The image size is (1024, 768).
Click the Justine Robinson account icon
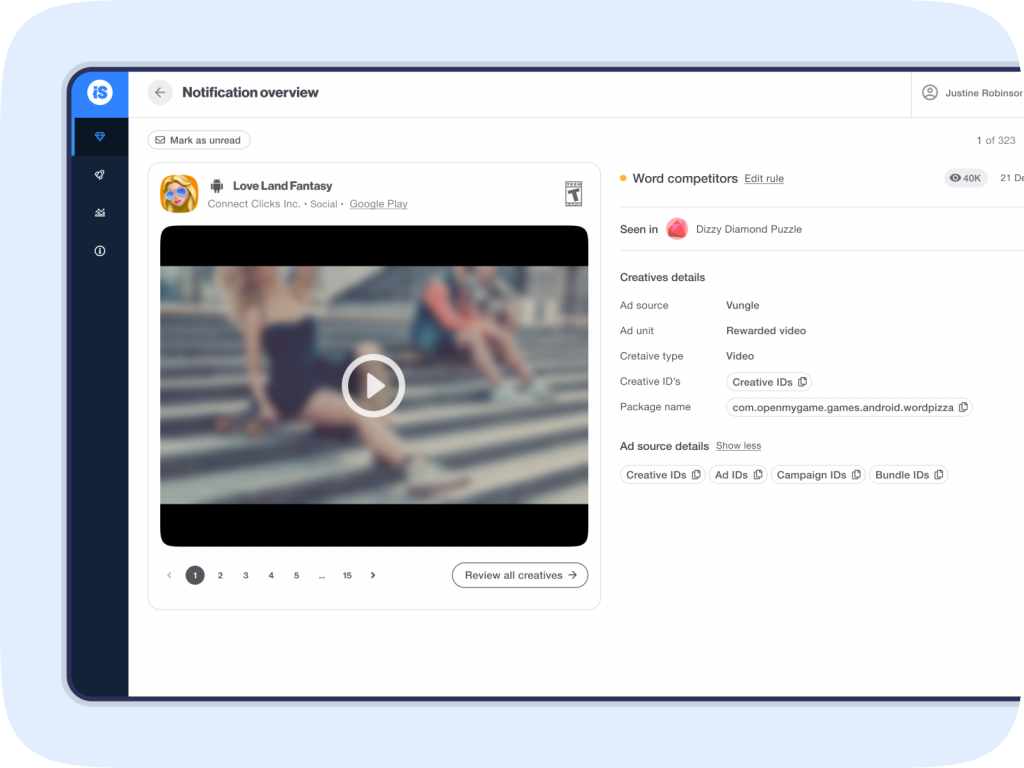point(930,92)
